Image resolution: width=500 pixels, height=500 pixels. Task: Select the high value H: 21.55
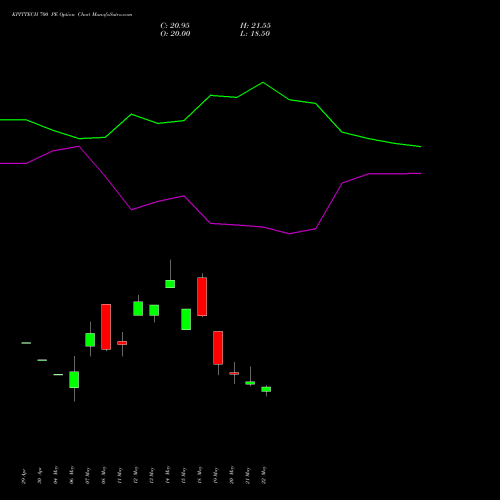click(255, 26)
